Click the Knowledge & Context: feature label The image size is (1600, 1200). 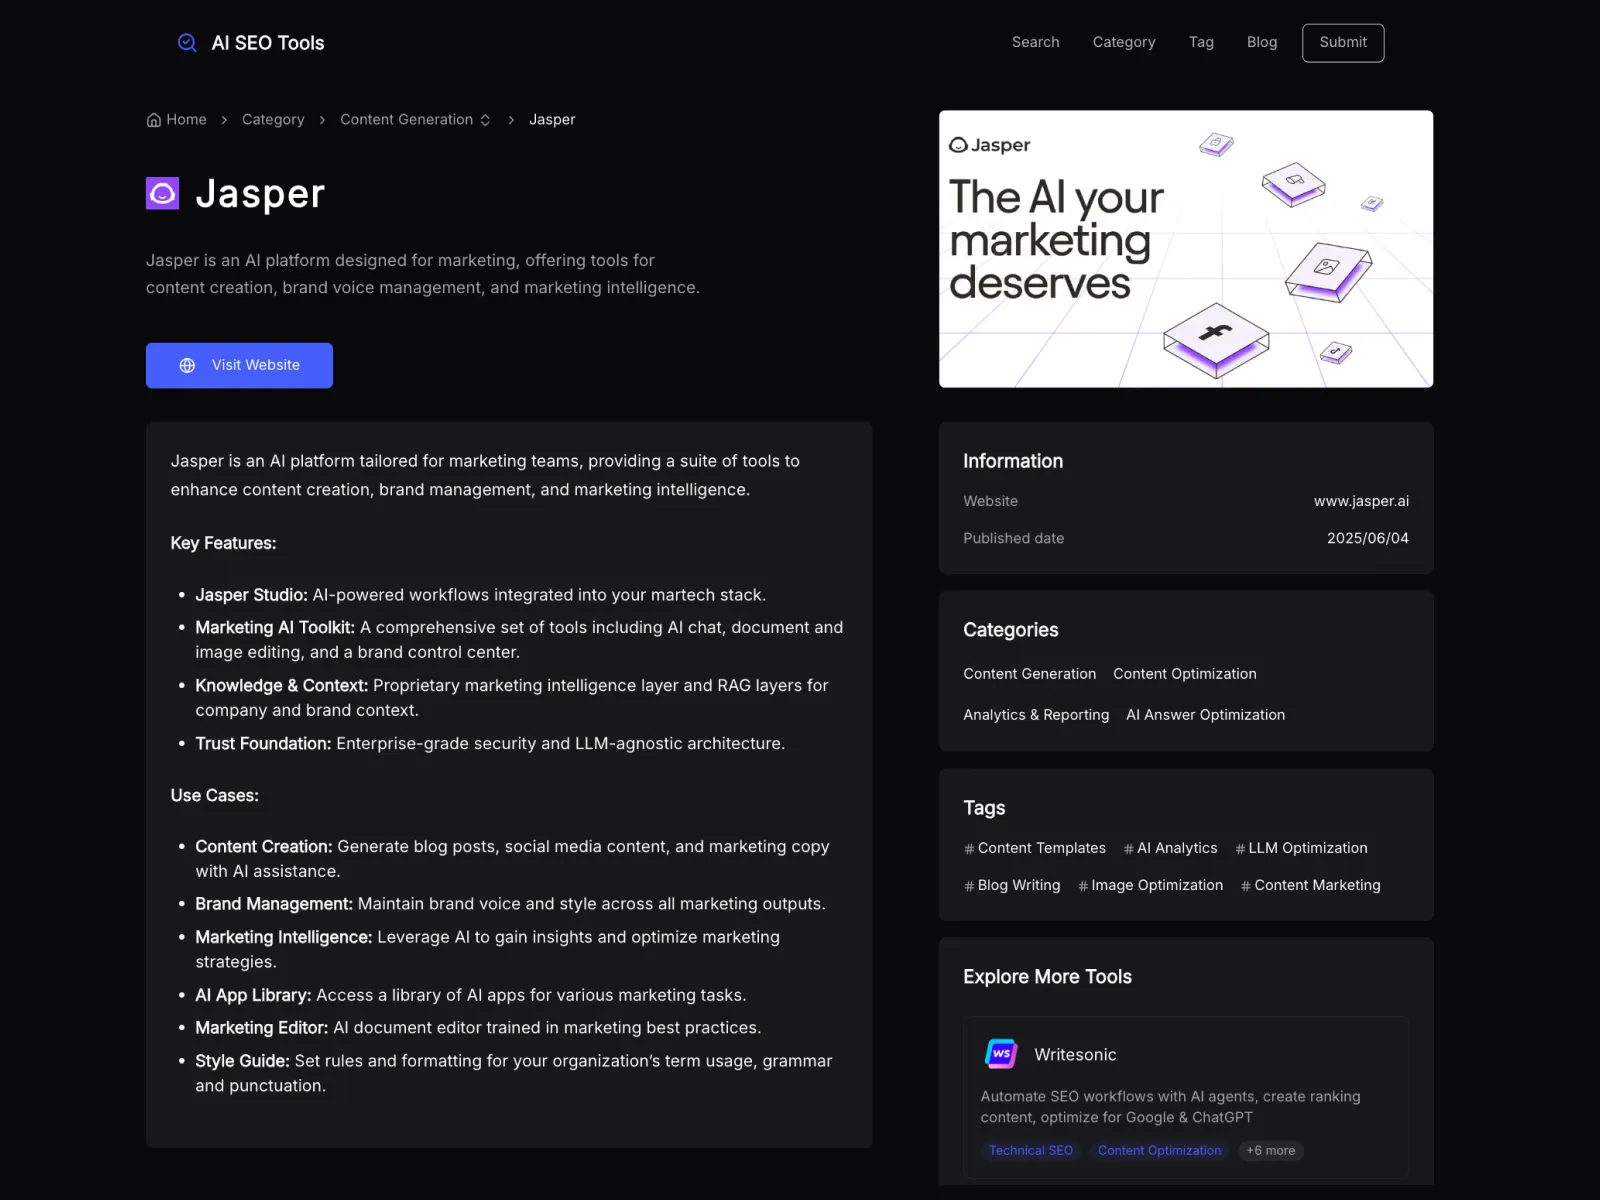tap(282, 686)
